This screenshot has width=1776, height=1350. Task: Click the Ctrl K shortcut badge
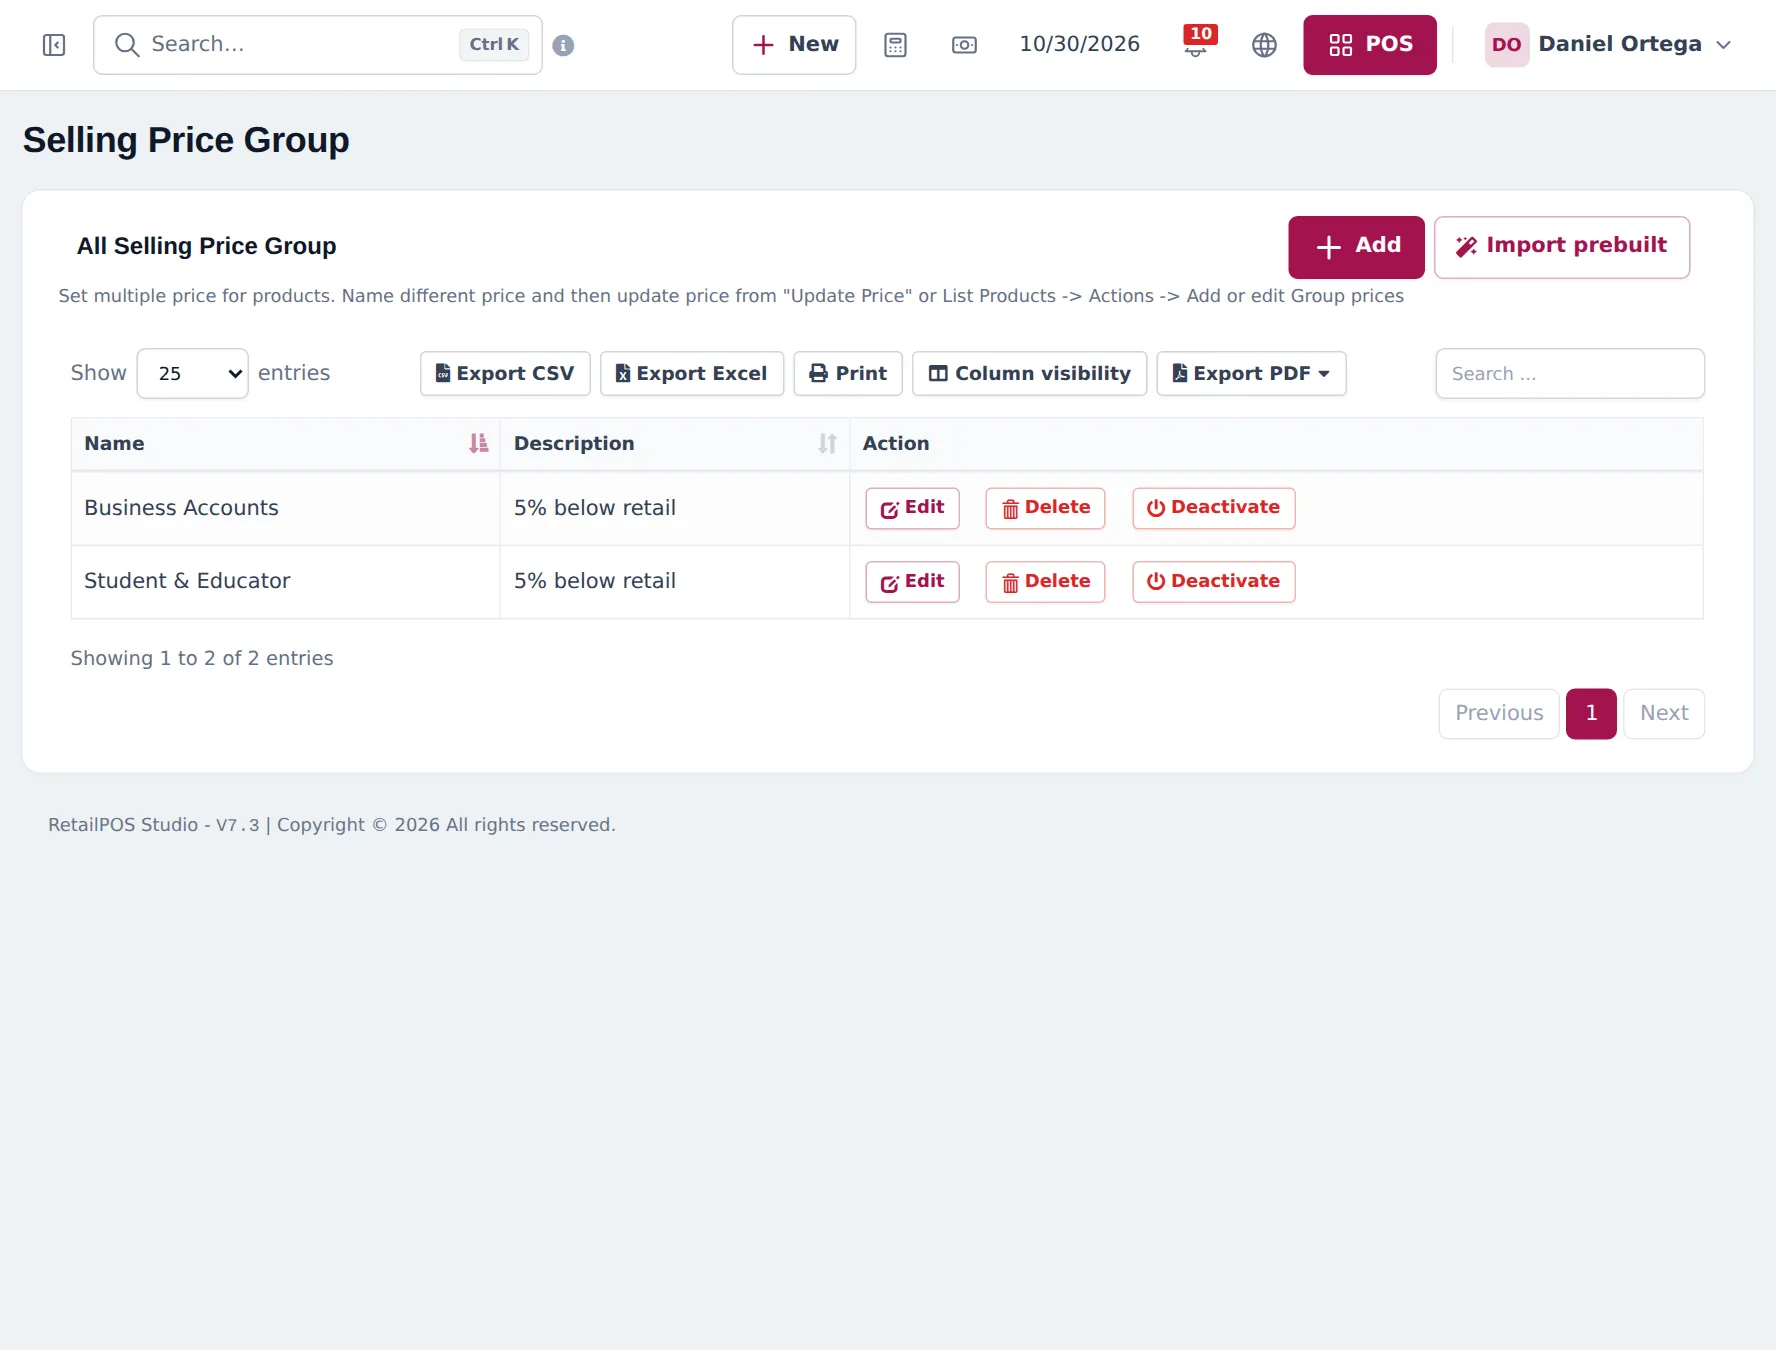pos(494,45)
